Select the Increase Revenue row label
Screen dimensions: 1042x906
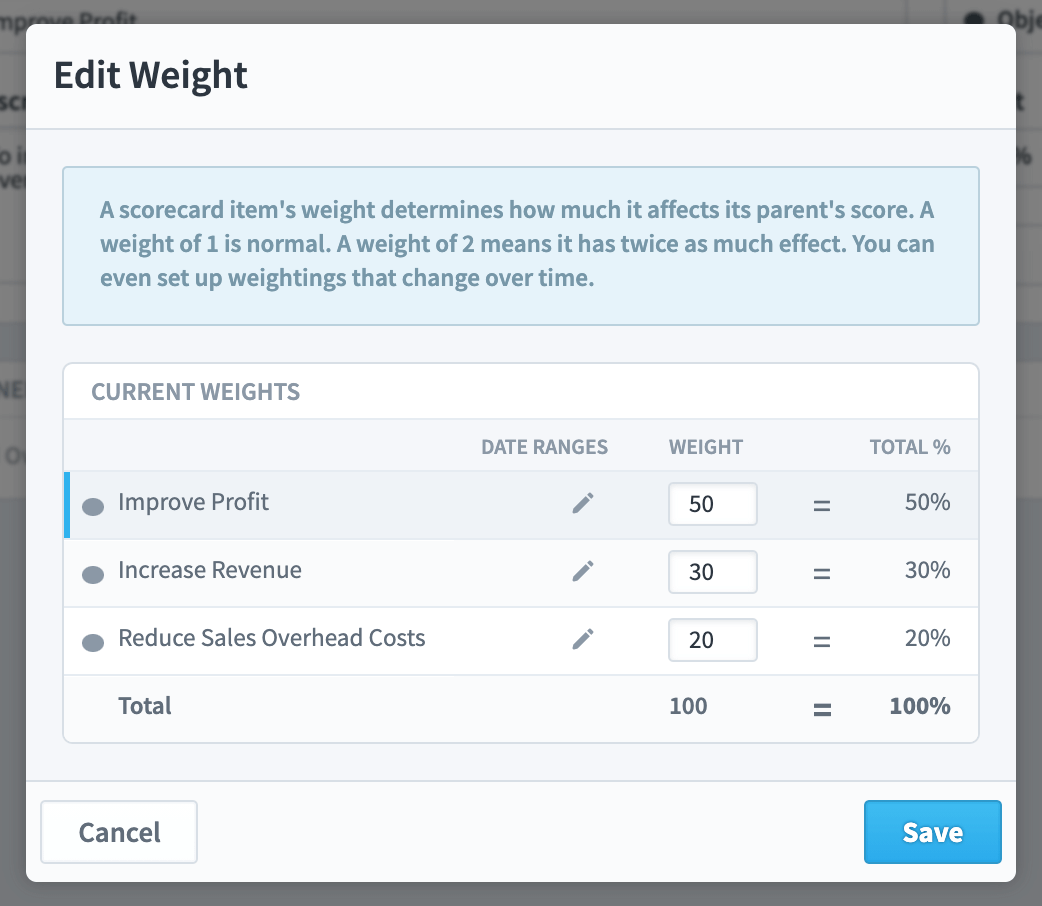point(210,570)
